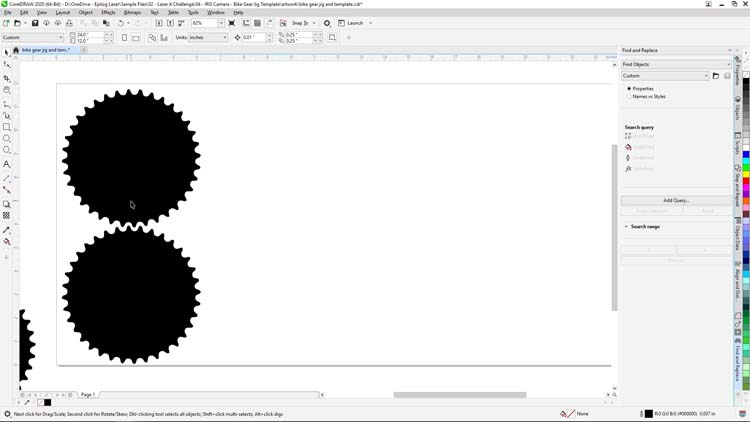Screen dimensions: 750x422
Task: Open the File menu
Action: (8, 12)
